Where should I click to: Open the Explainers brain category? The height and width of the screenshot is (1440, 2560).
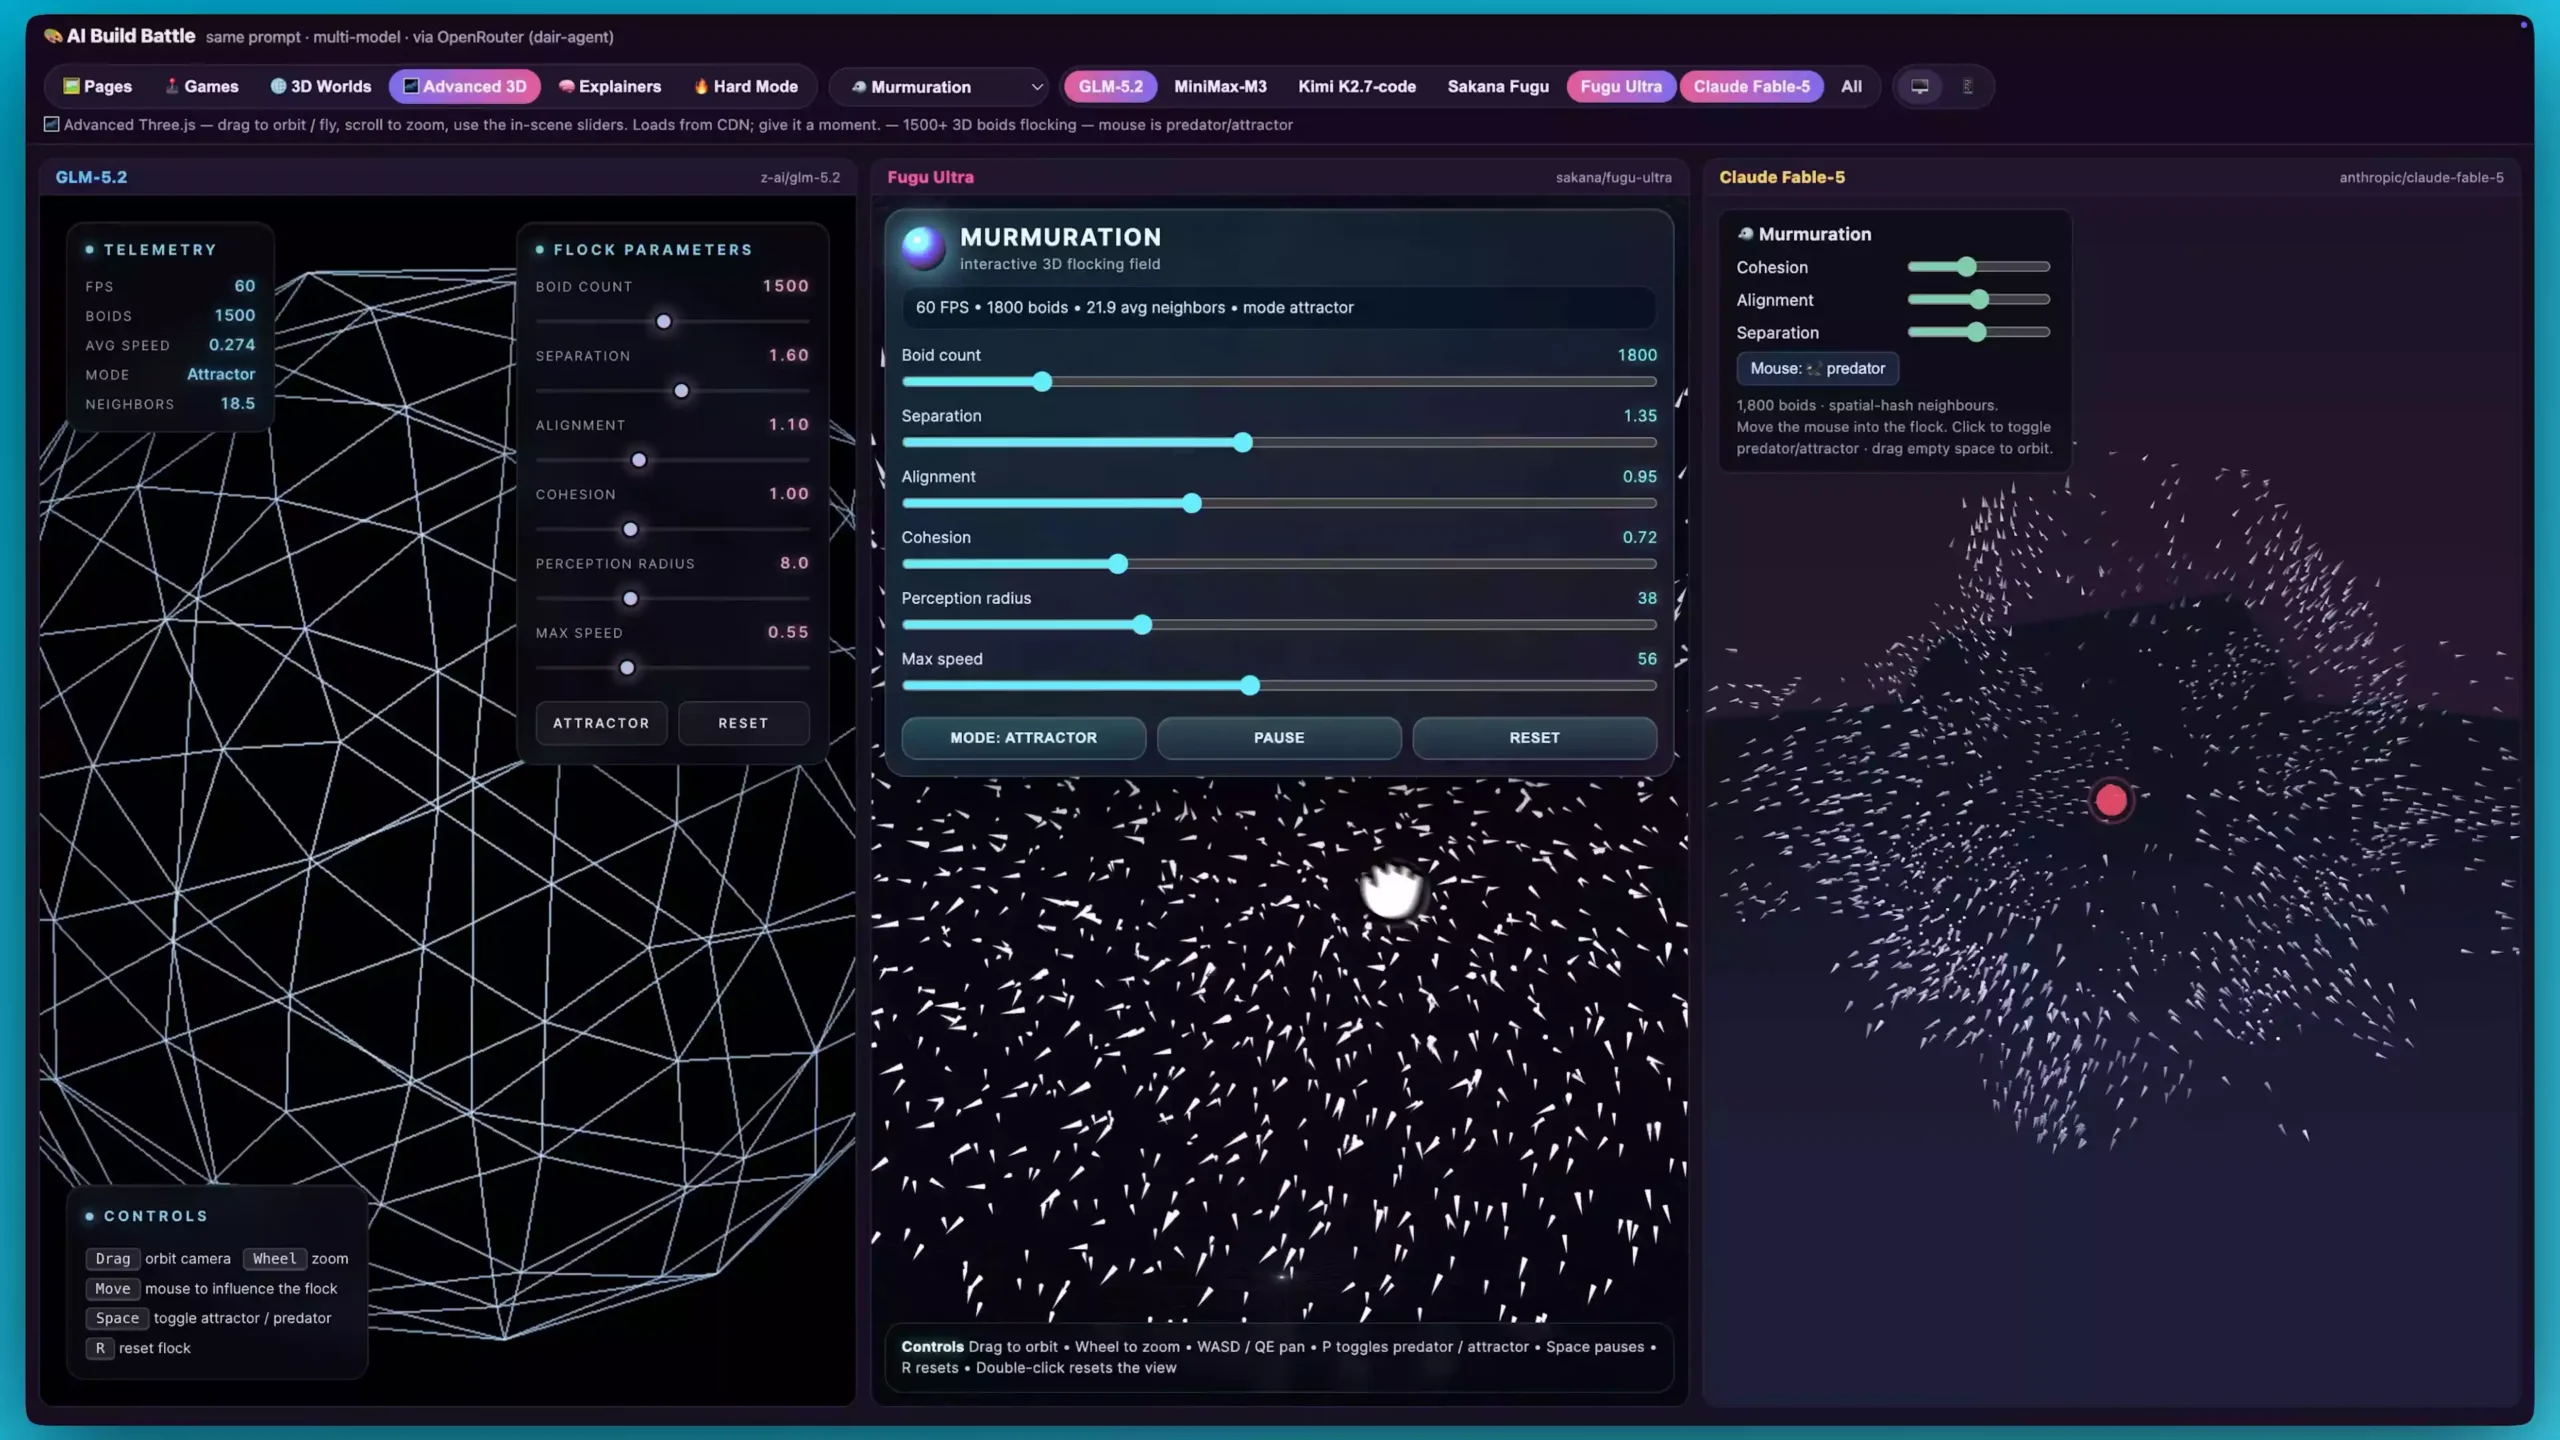point(609,86)
